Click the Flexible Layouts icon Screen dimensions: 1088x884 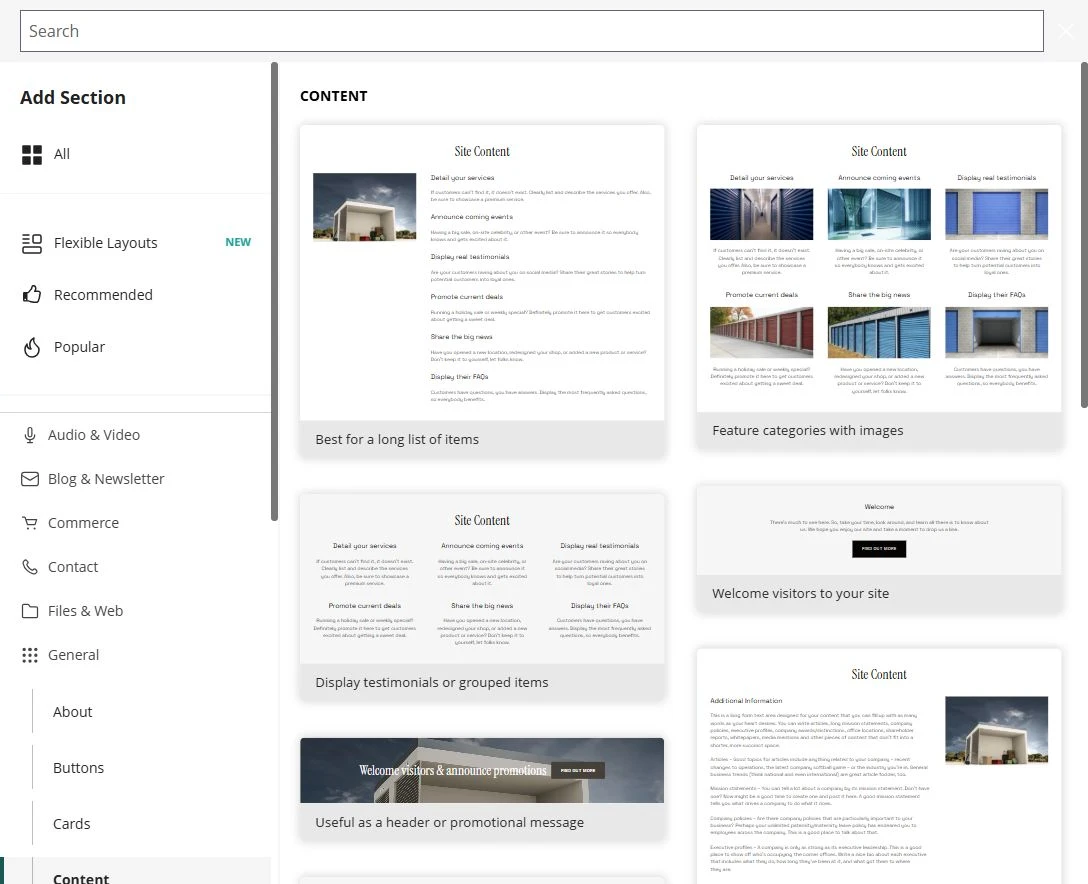pyautogui.click(x=31, y=243)
